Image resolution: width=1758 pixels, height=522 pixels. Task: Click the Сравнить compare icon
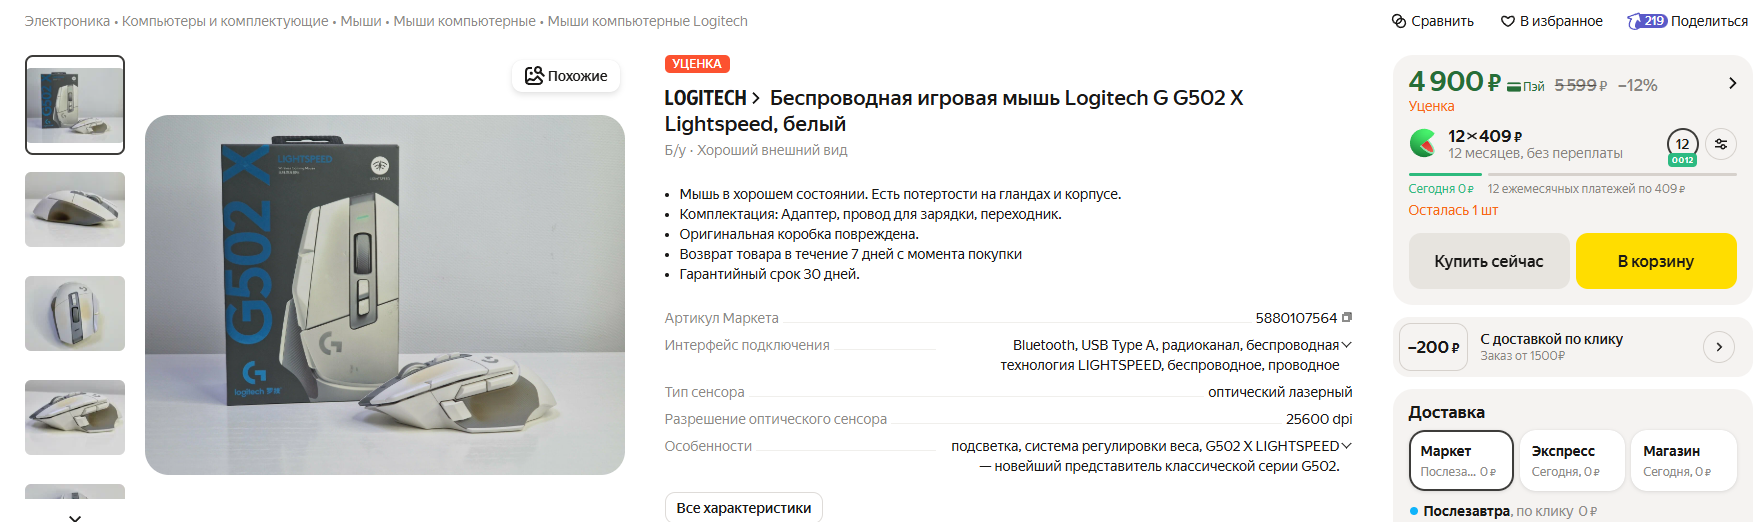pyautogui.click(x=1399, y=21)
